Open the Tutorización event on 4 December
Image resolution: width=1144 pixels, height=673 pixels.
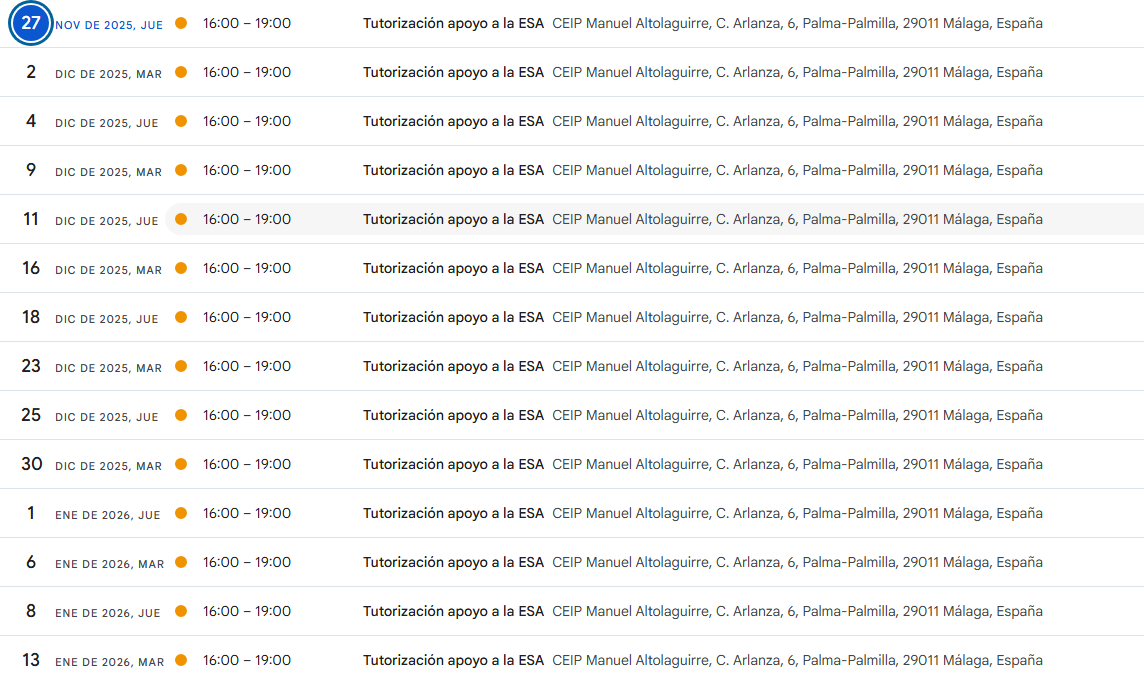(453, 121)
